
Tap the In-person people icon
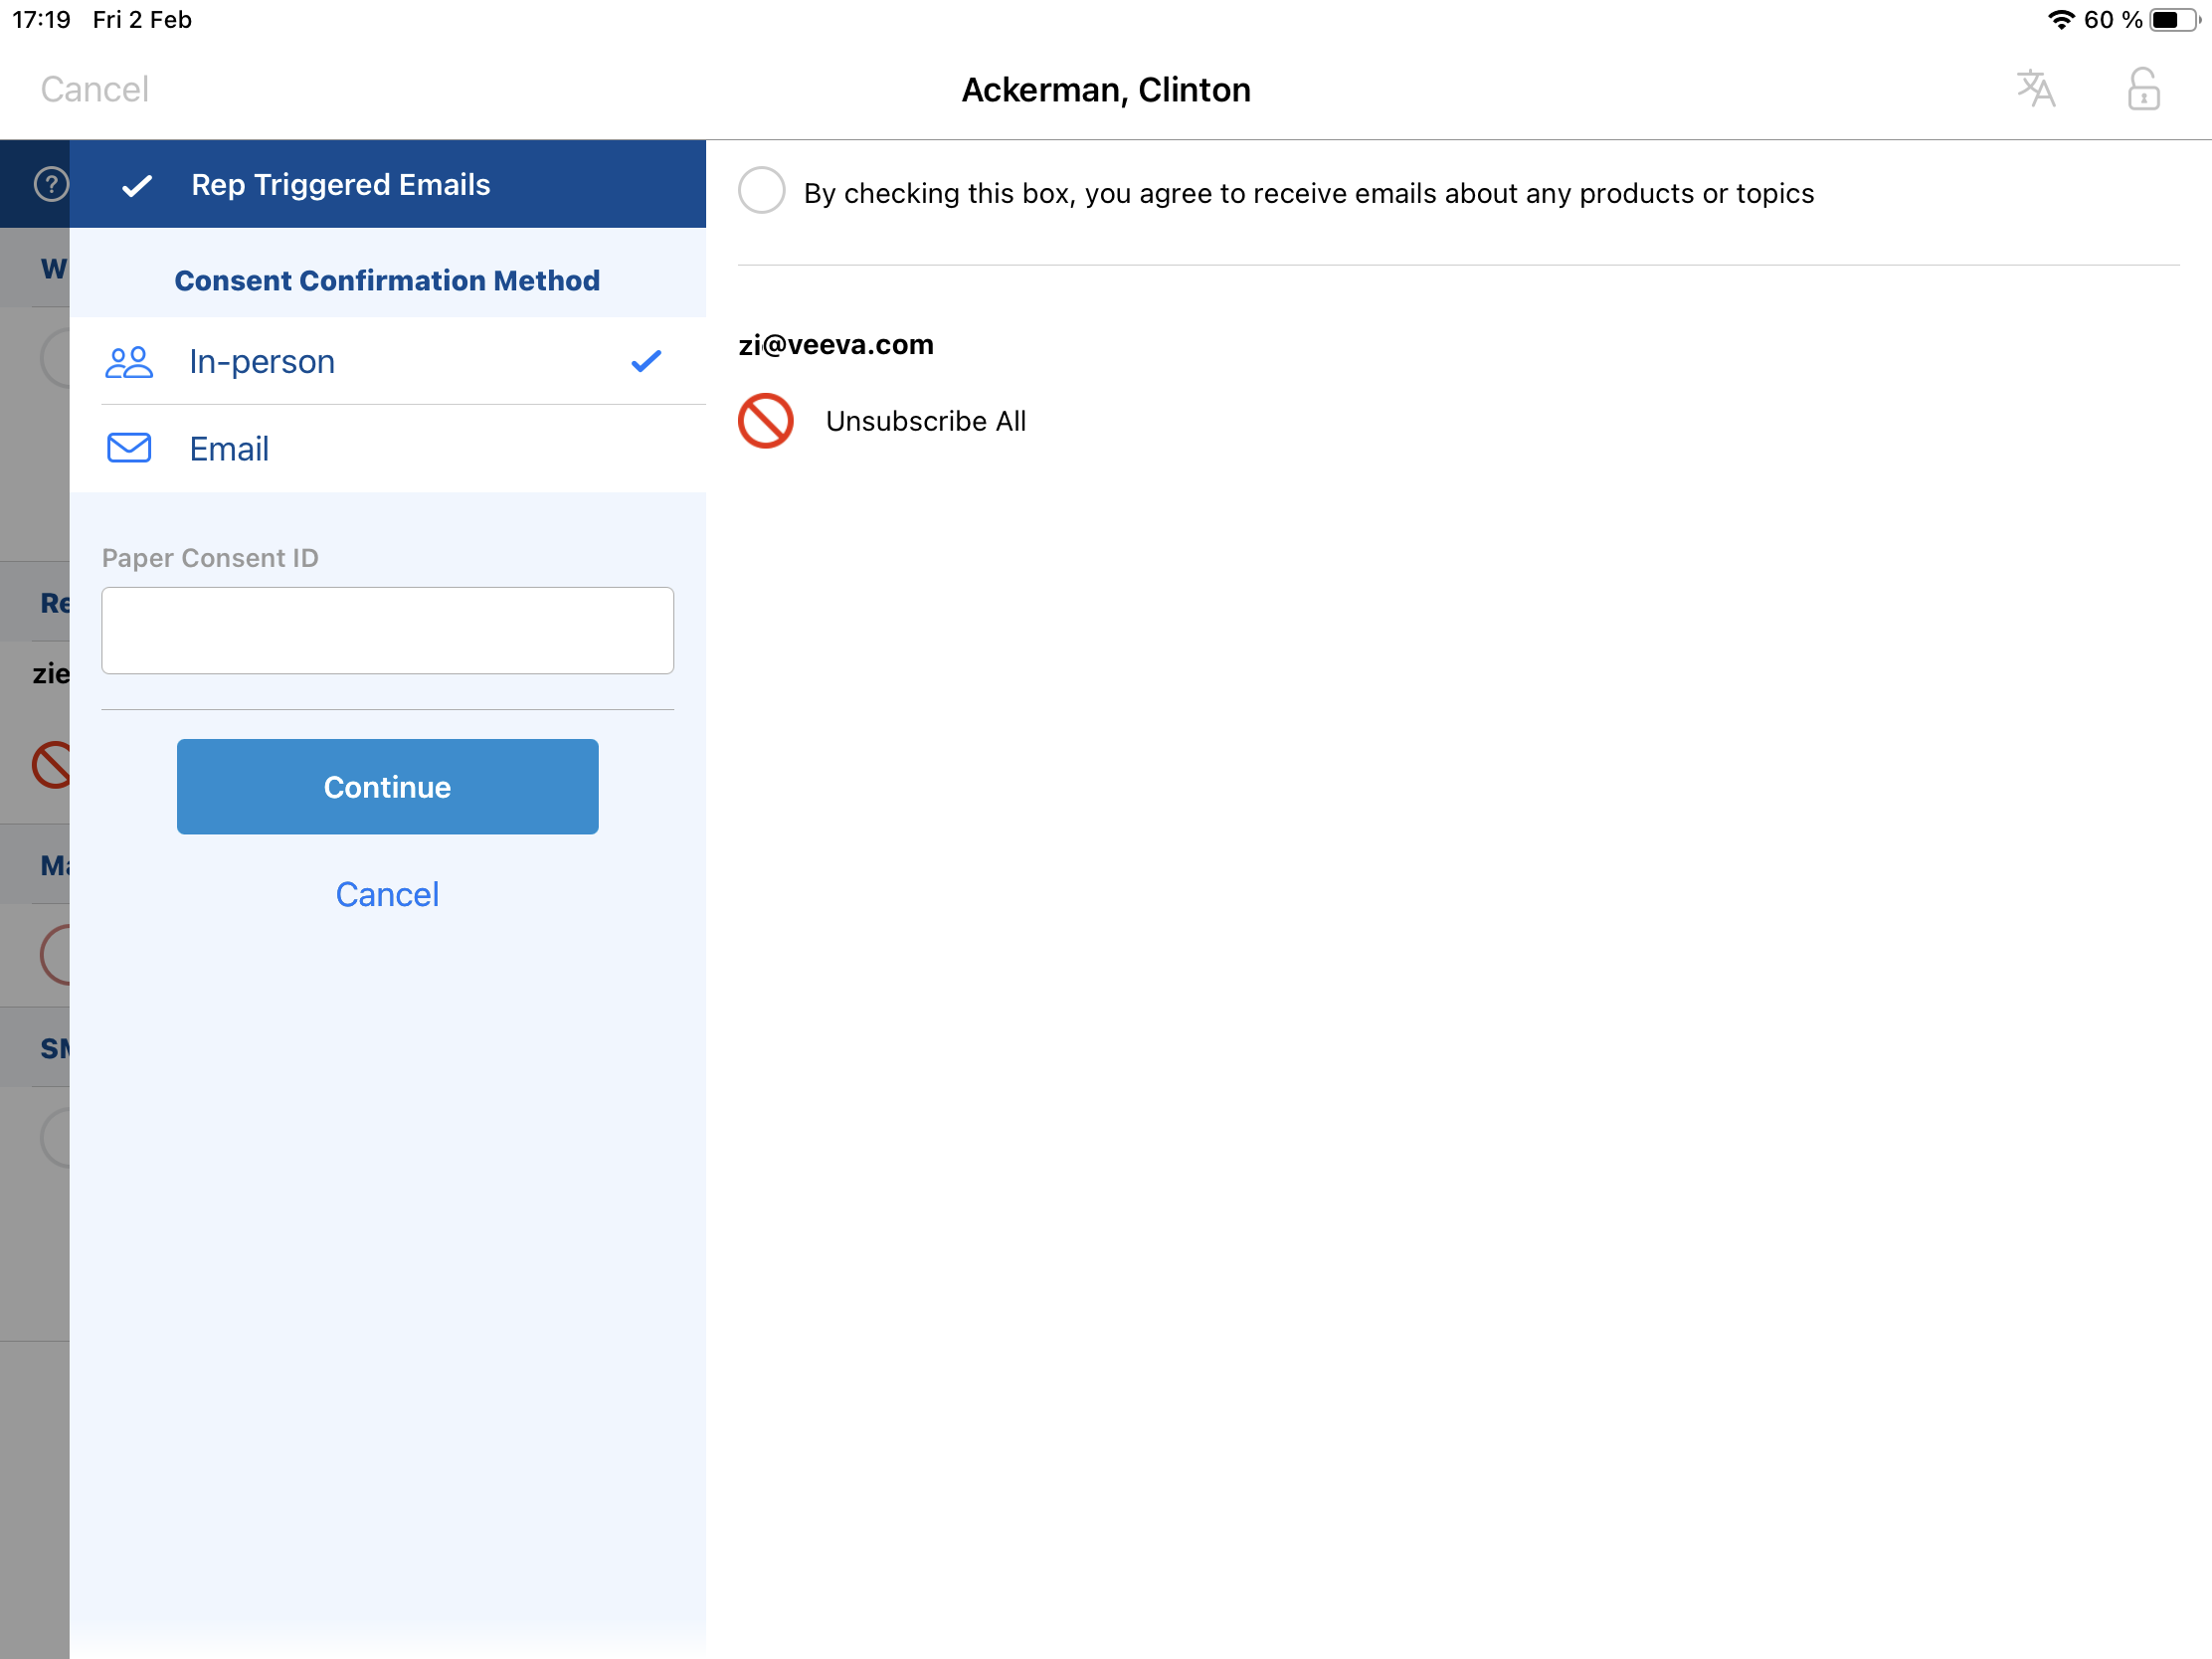click(129, 362)
